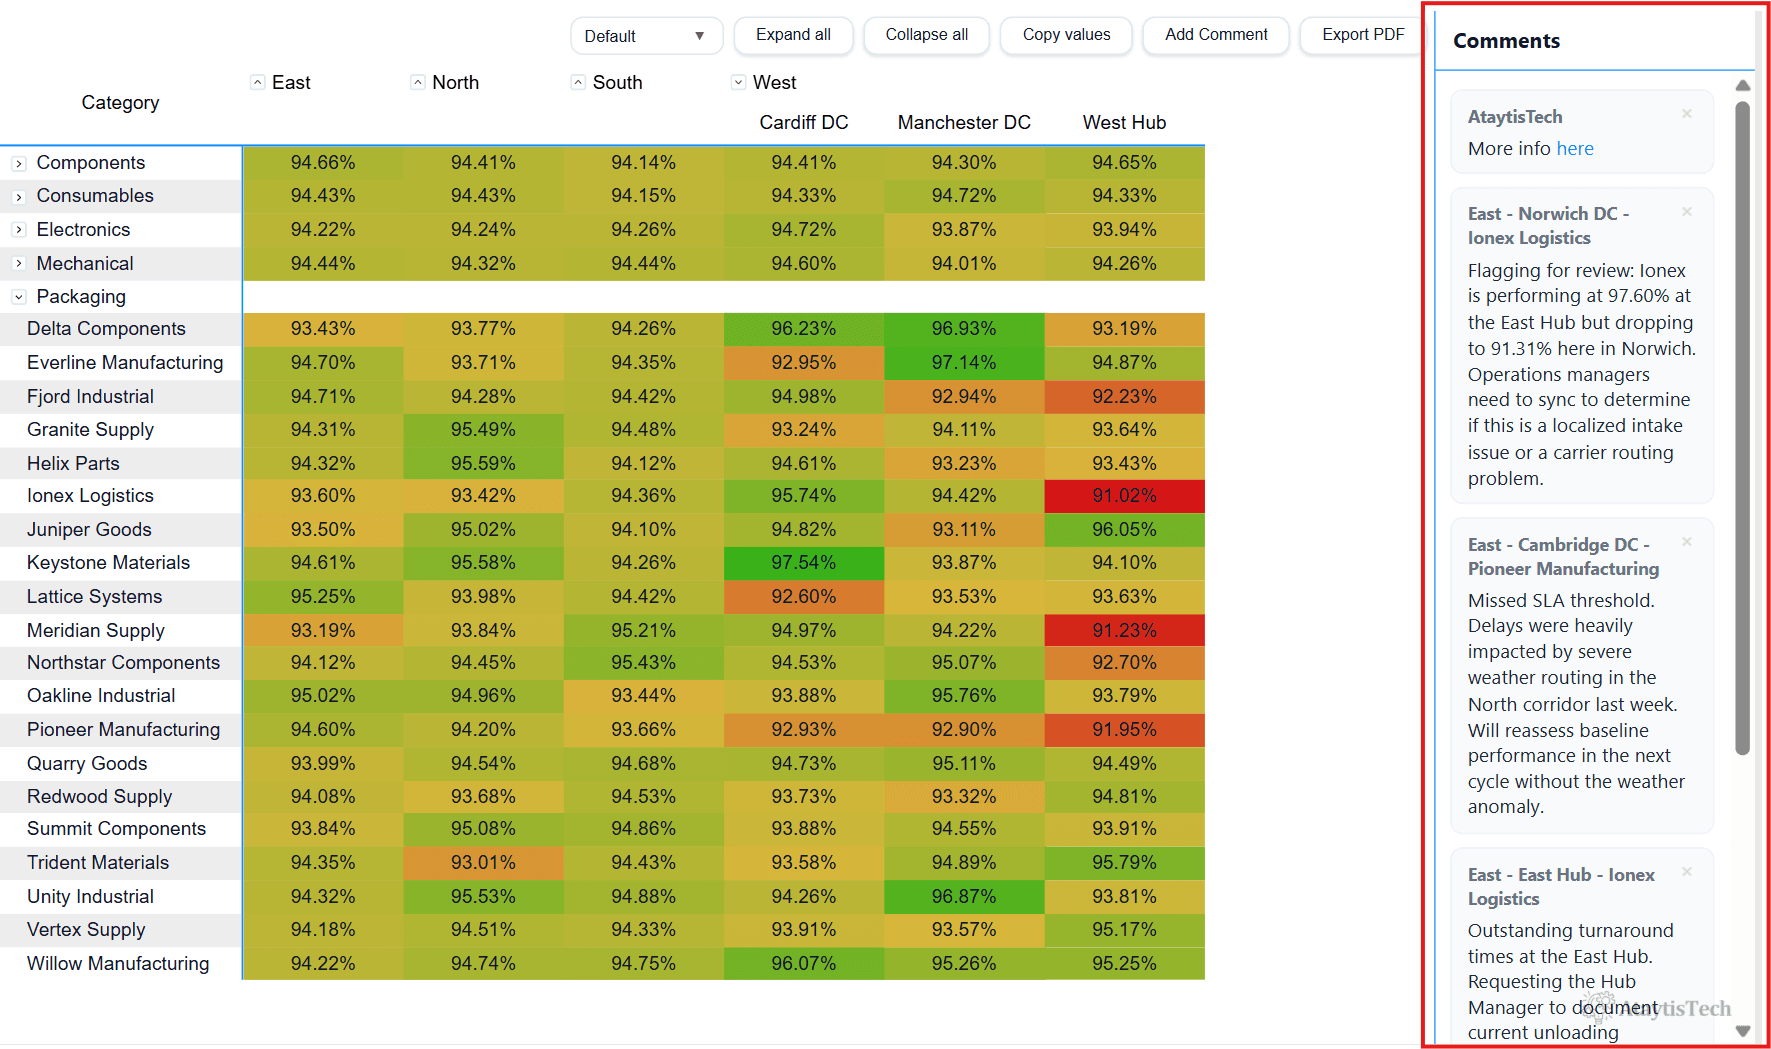Click the Expand all button

pyautogui.click(x=793, y=35)
